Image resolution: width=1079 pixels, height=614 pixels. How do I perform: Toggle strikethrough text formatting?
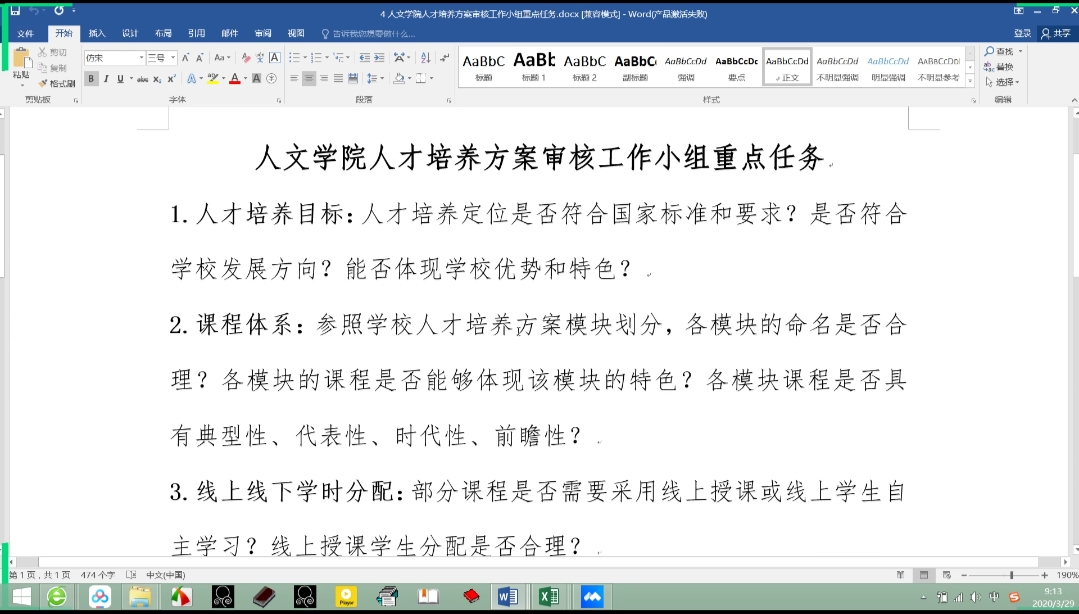pyautogui.click(x=142, y=79)
